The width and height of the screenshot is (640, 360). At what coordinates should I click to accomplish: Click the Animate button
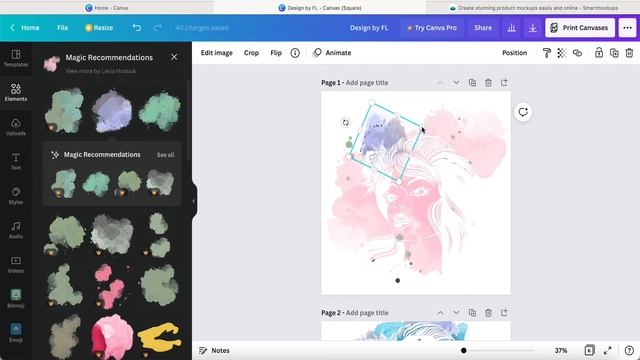click(x=332, y=53)
